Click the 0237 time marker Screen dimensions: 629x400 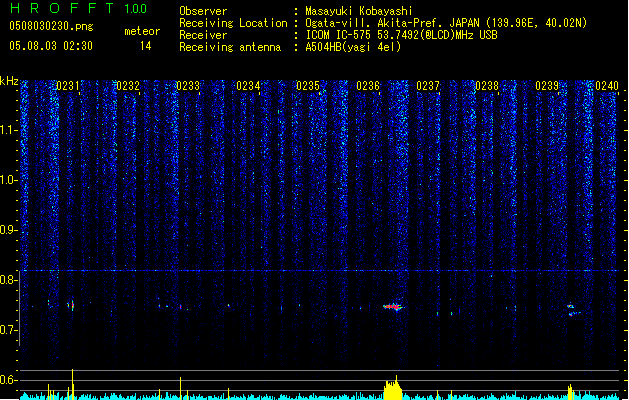tap(428, 86)
